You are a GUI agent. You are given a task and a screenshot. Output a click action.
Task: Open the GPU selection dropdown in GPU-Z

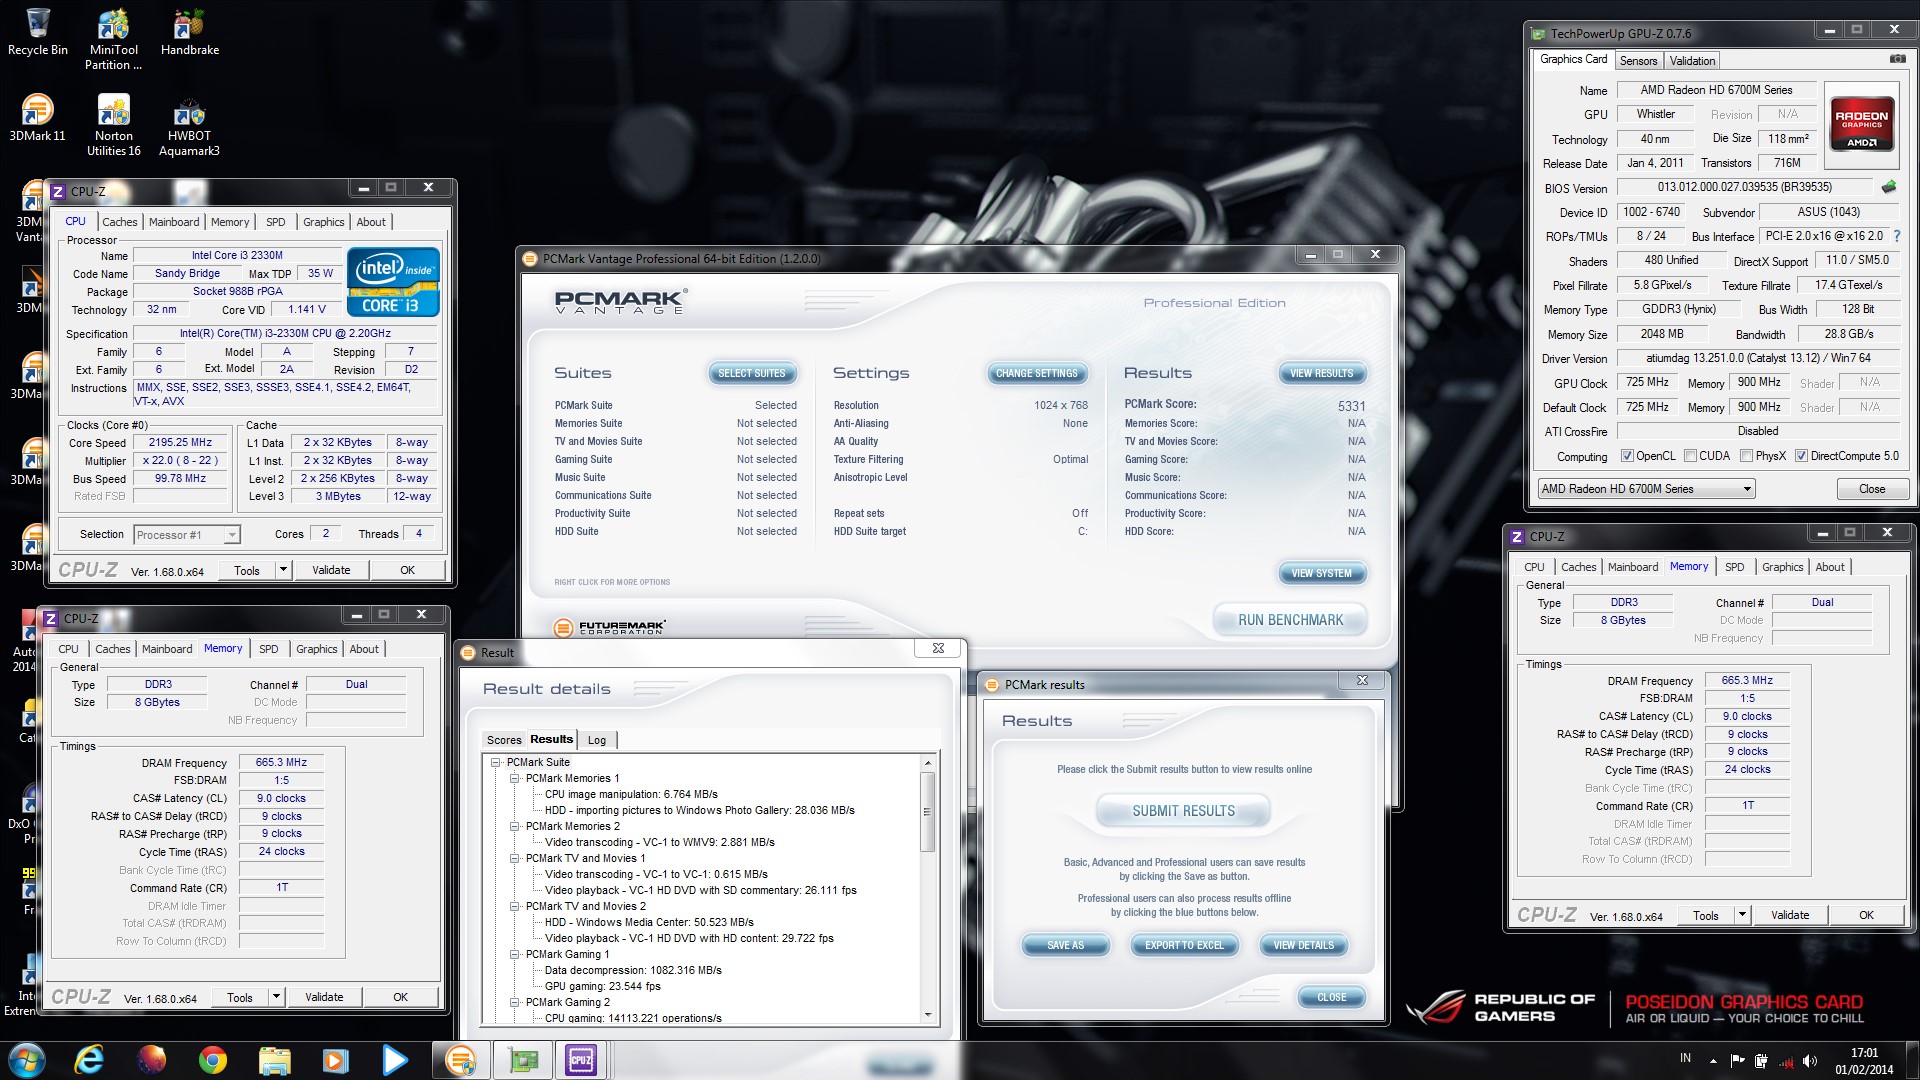point(1646,489)
